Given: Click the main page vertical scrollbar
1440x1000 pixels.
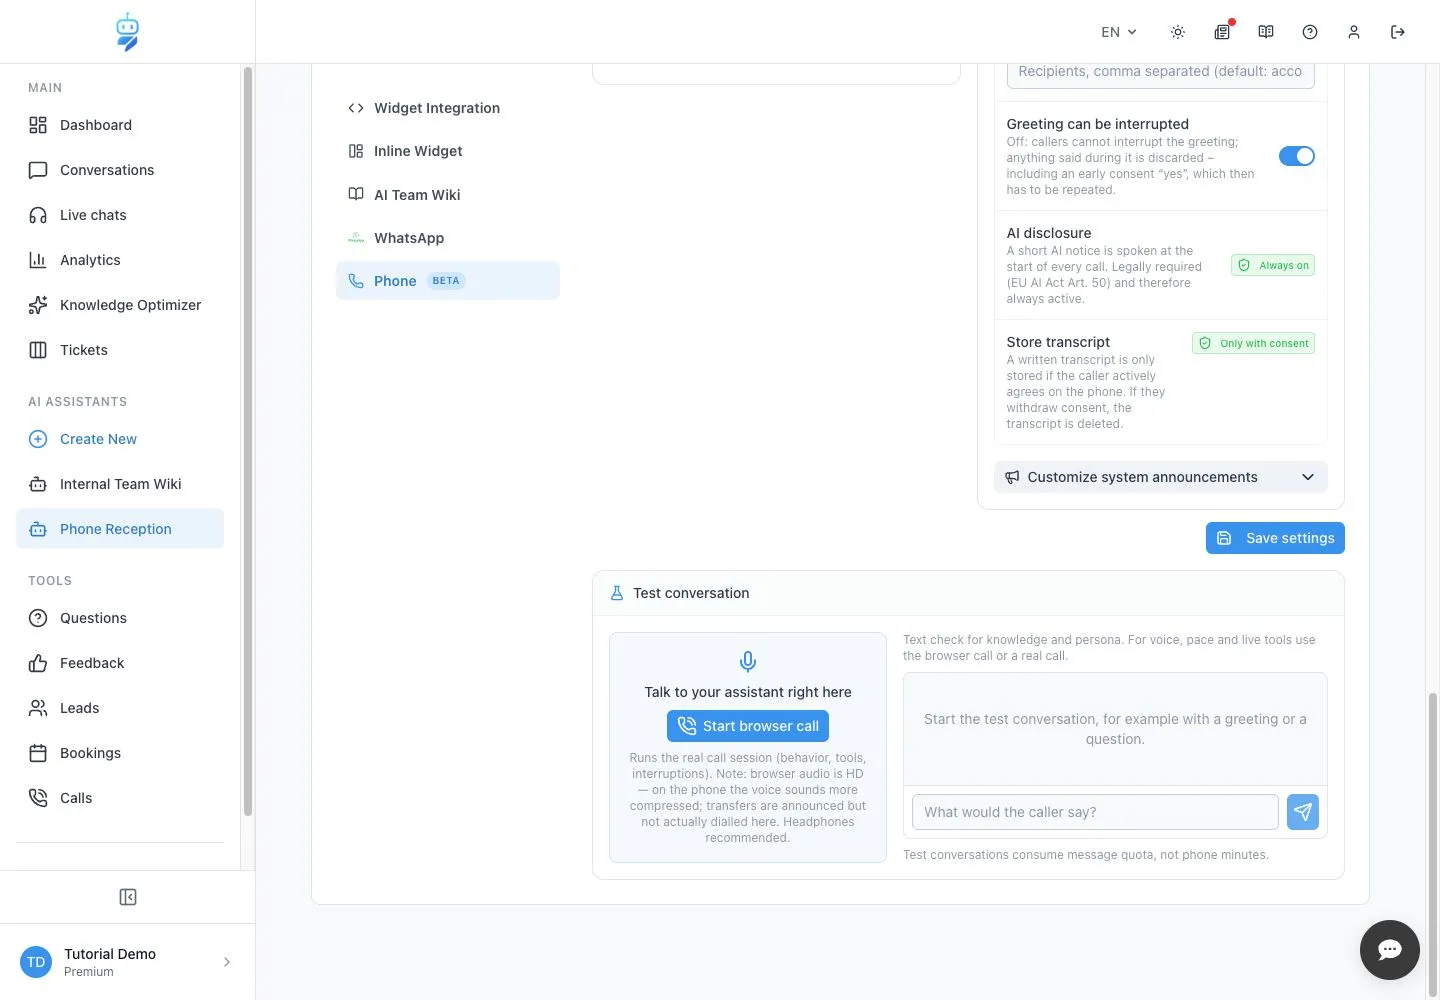Looking at the screenshot, I should pyautogui.click(x=1433, y=845).
